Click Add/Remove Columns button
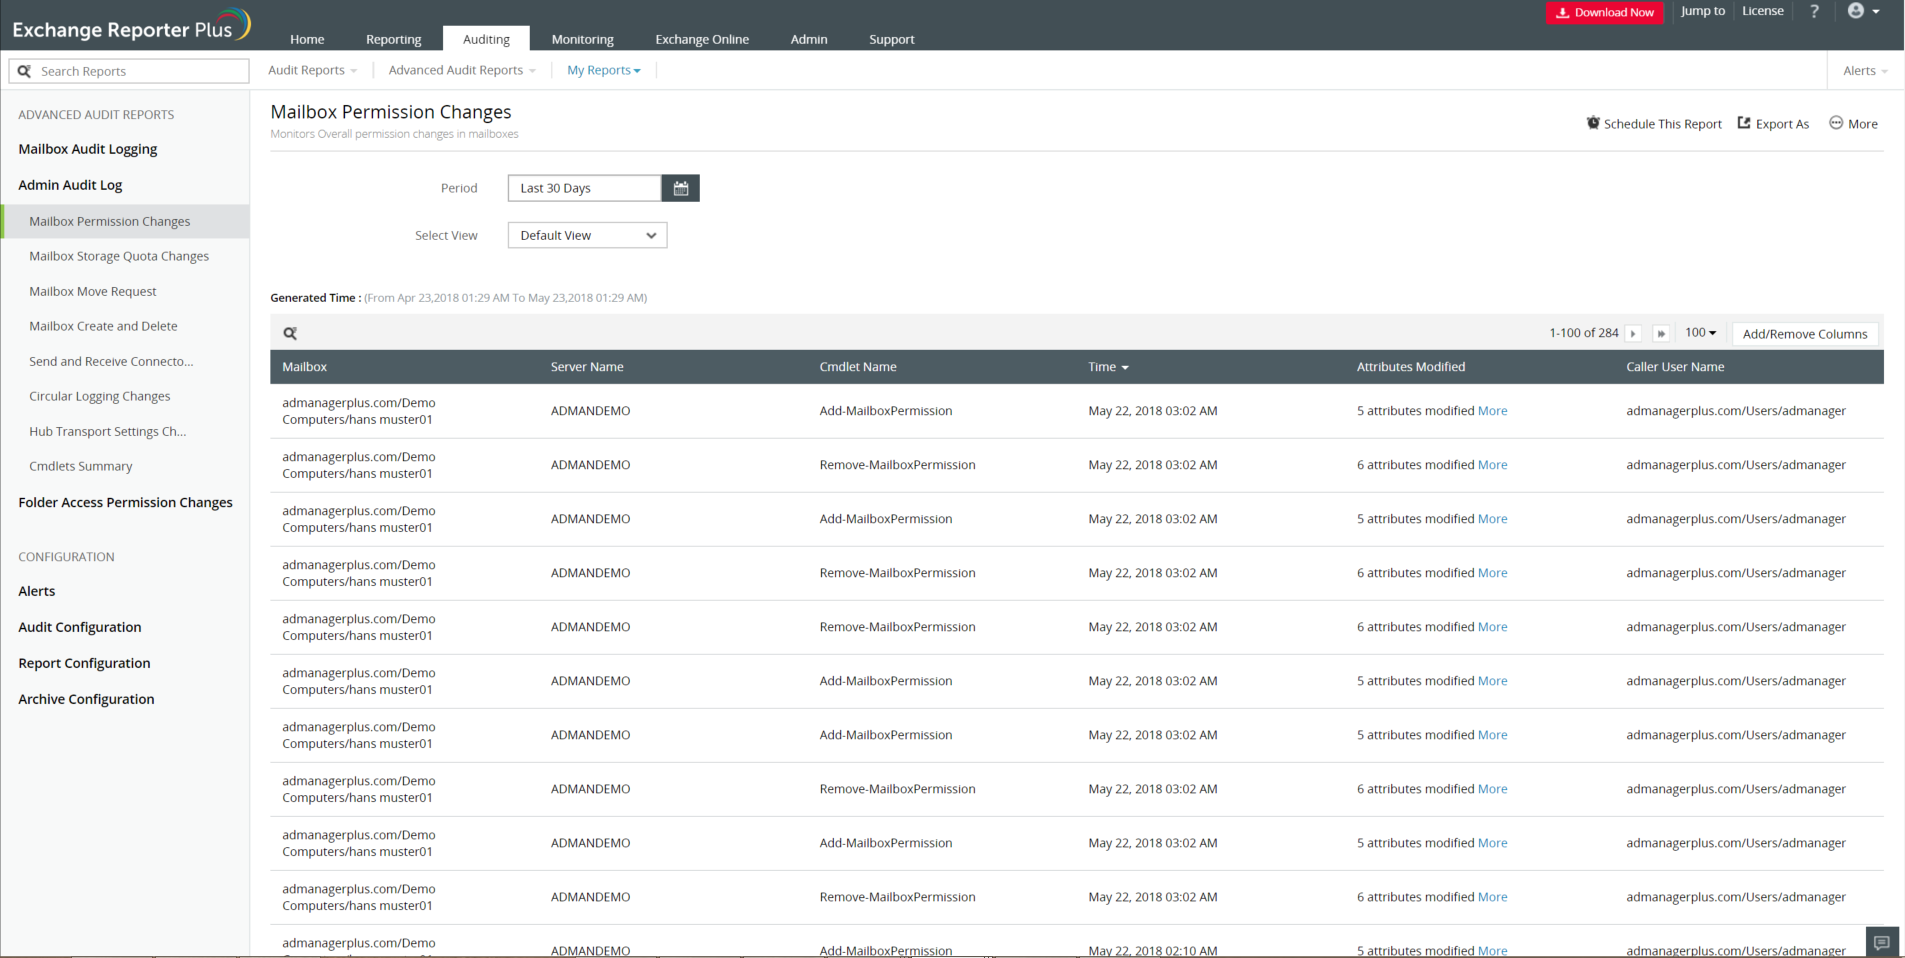Viewport: 1905px width, 958px height. pos(1805,334)
